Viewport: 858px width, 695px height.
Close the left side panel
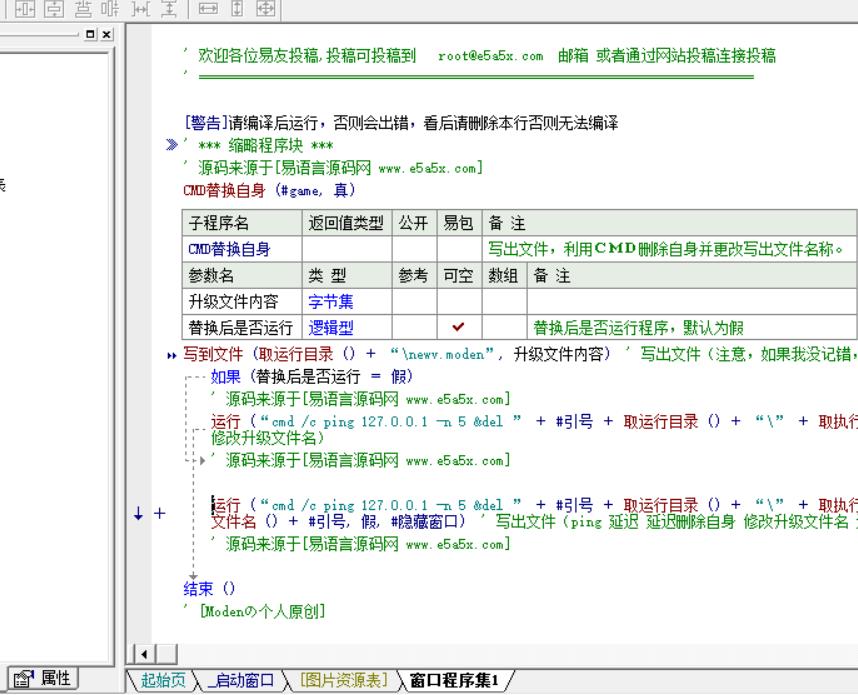(x=107, y=34)
